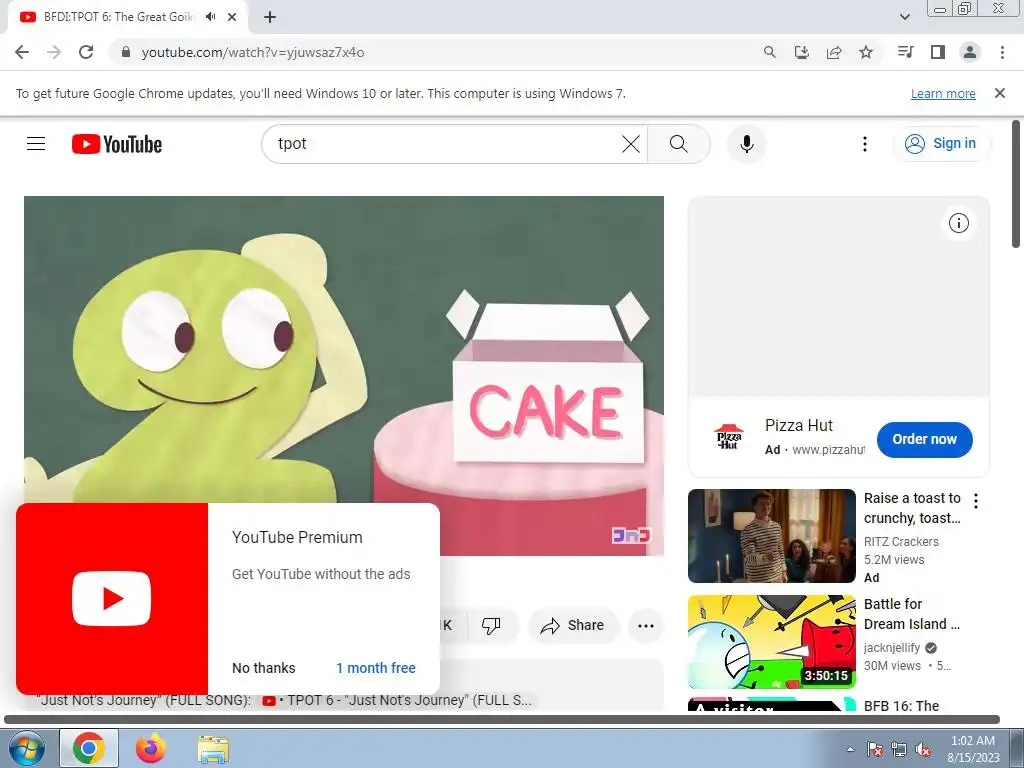Mute the tab via speaker icon
Viewport: 1024px width, 768px height.
point(210,17)
